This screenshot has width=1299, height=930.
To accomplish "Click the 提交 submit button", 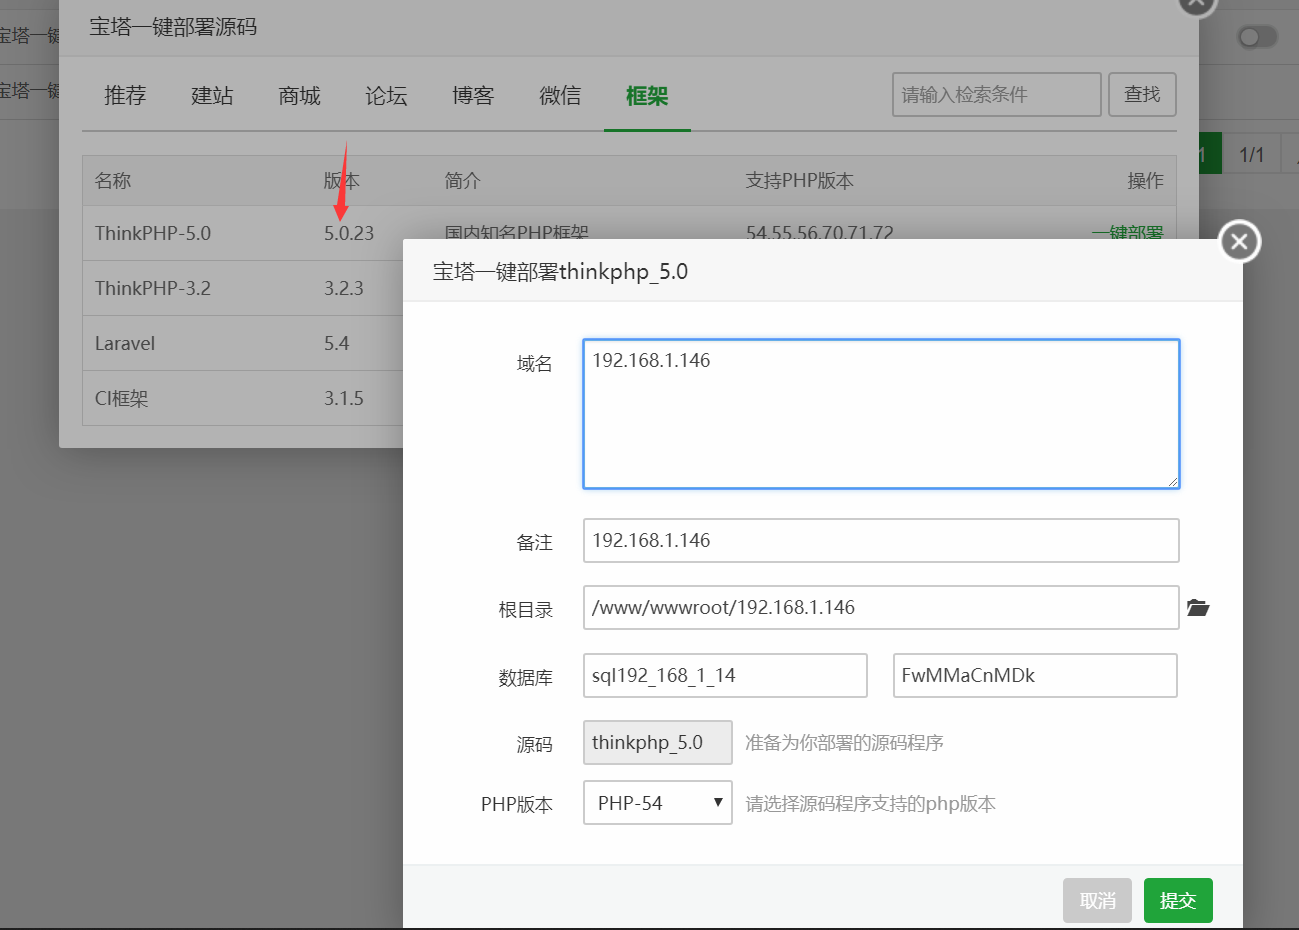I will click(x=1178, y=900).
